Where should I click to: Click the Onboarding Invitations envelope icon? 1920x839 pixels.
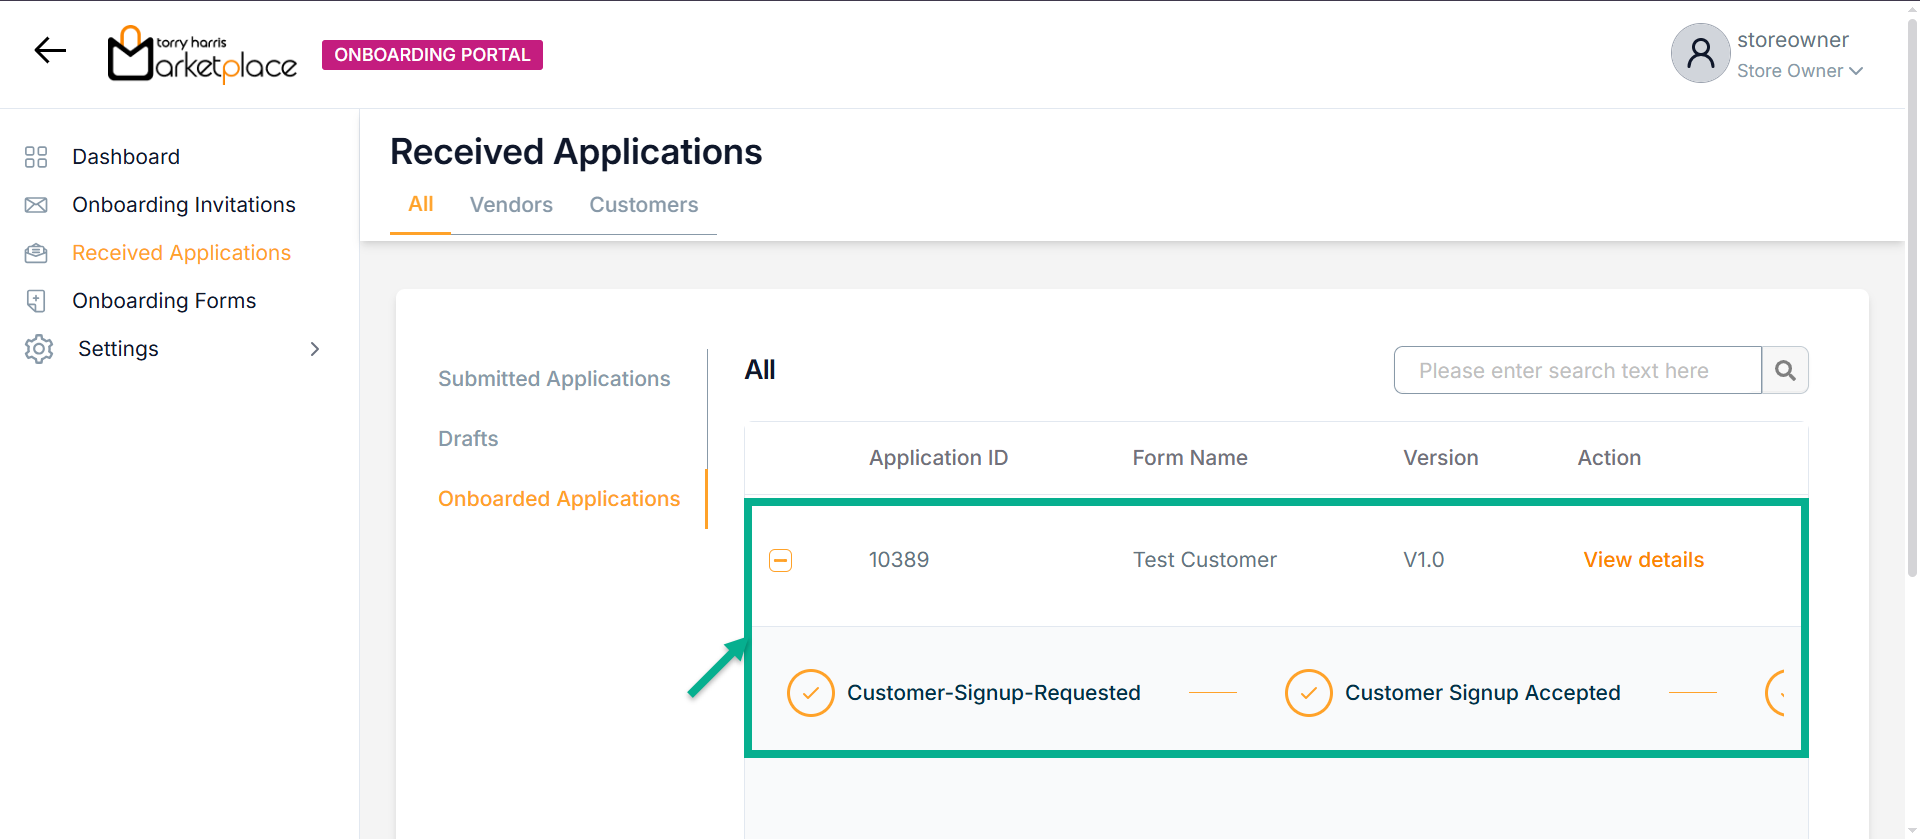coord(36,205)
